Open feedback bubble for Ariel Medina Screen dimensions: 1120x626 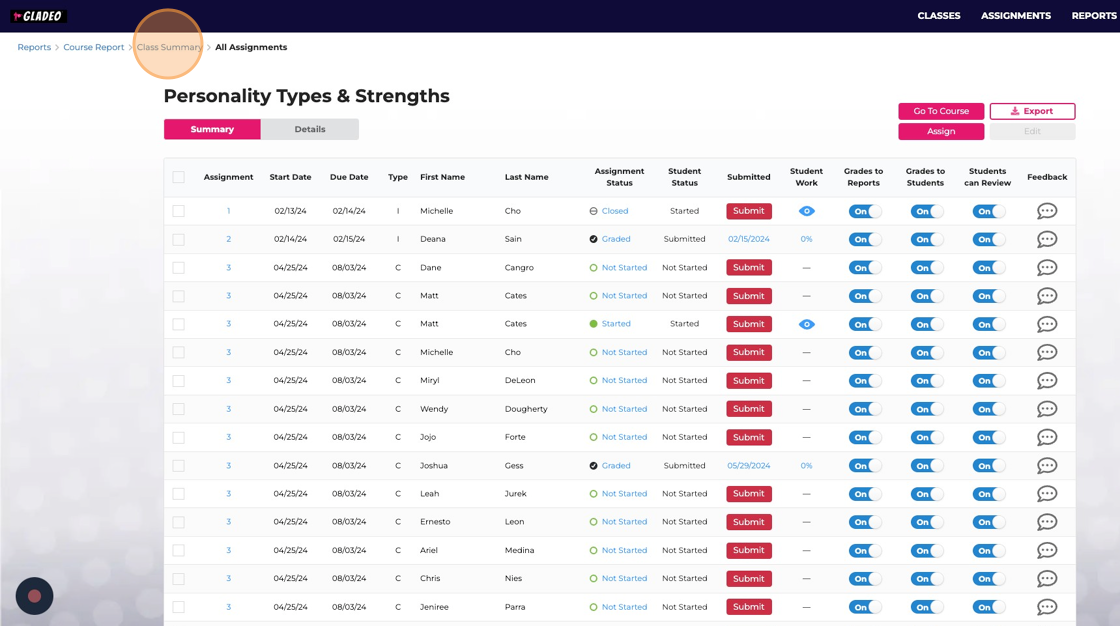coord(1046,550)
